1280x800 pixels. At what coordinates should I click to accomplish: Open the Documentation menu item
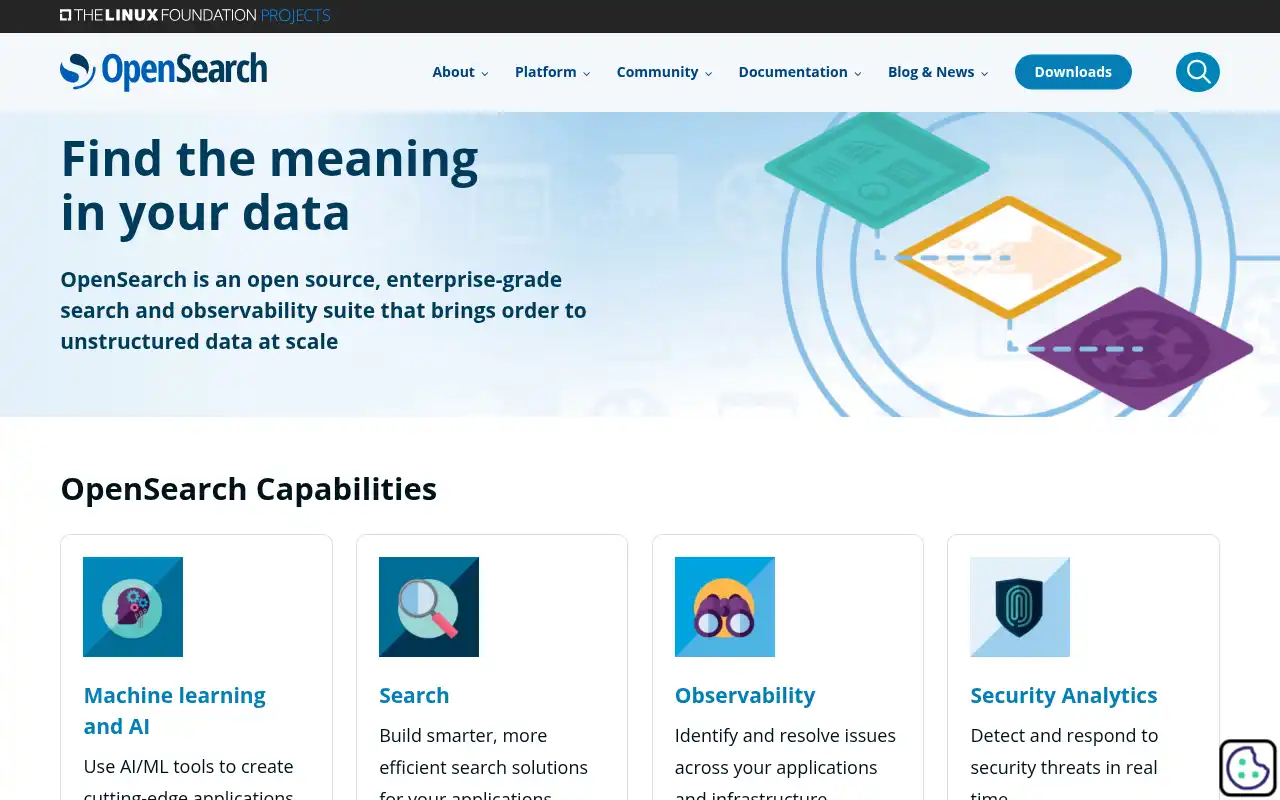[793, 72]
